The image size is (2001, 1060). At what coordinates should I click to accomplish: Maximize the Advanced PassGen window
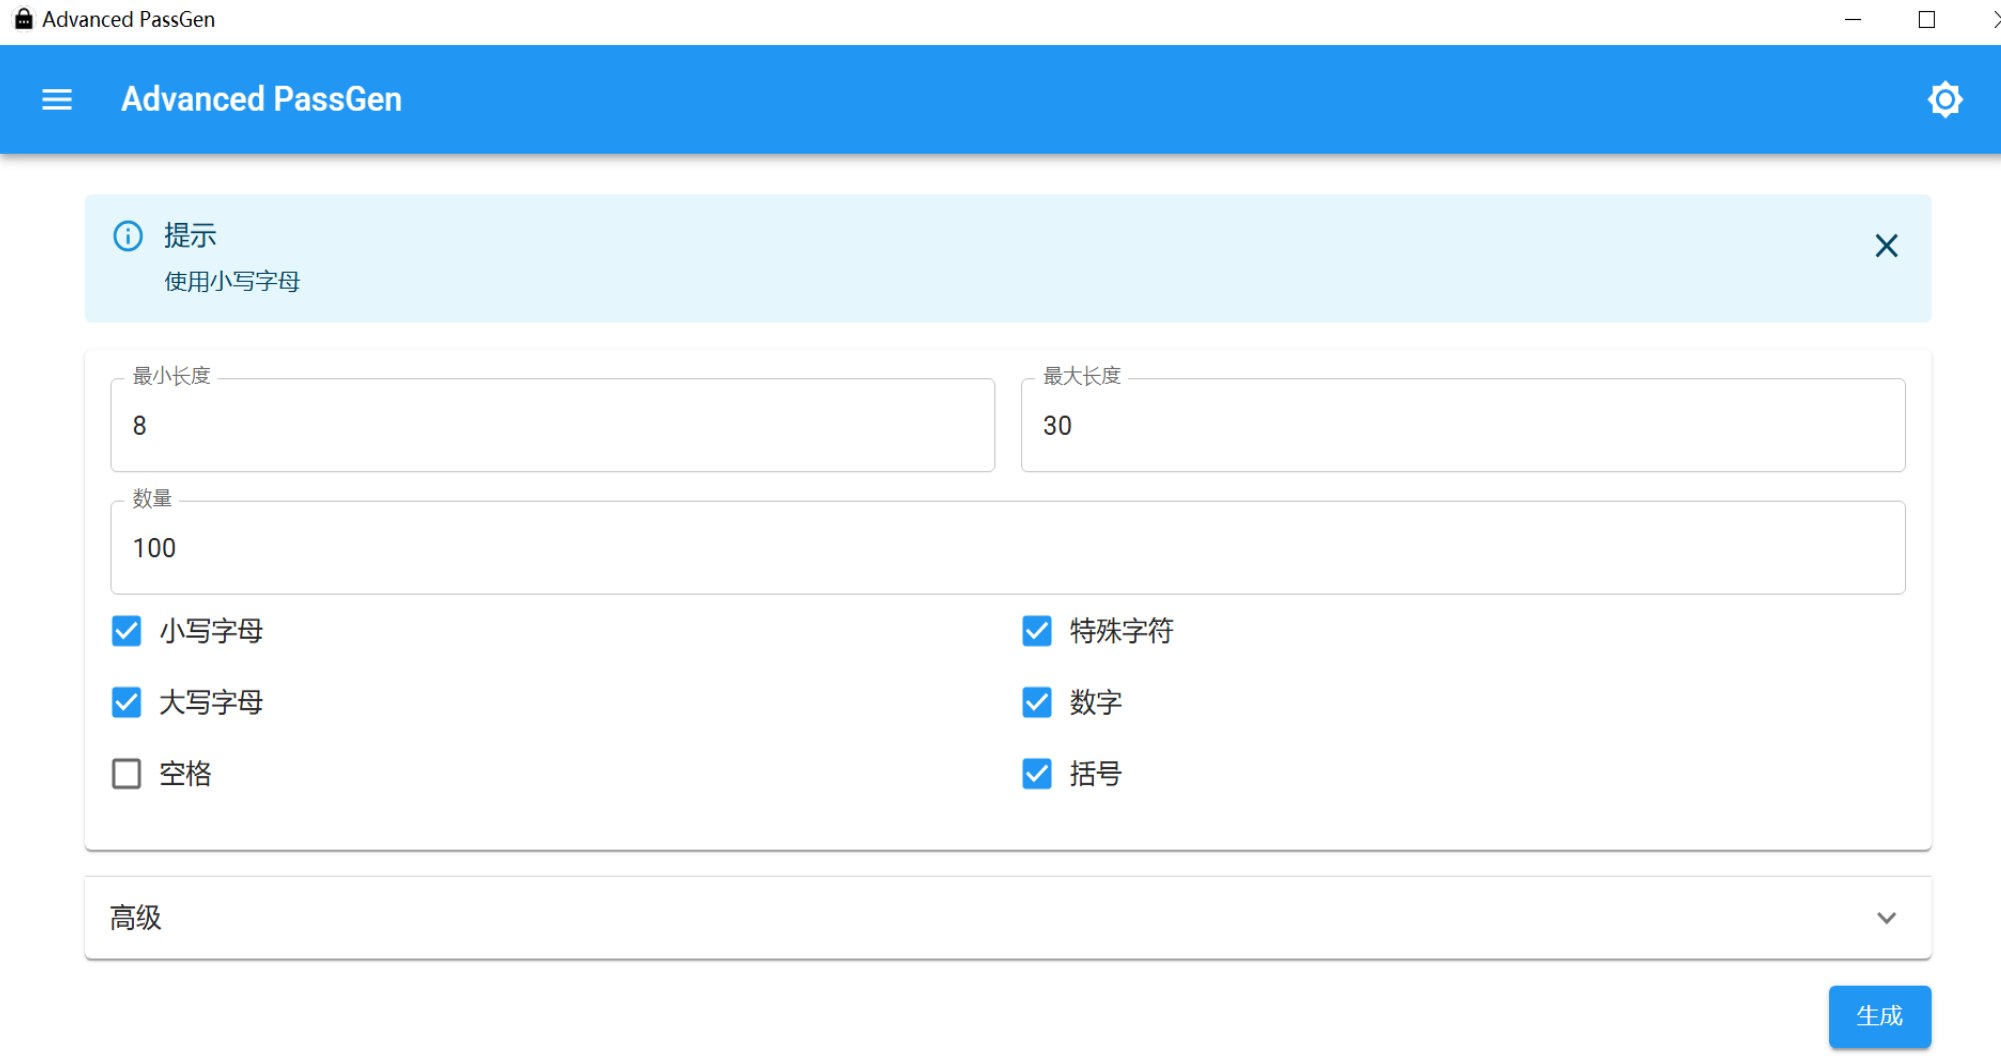pos(1927,20)
